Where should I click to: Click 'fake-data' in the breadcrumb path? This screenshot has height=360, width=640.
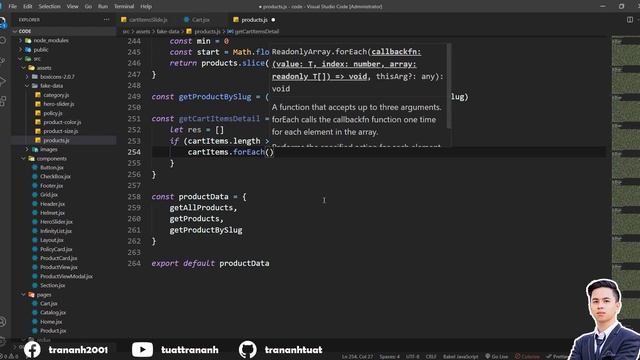coord(168,31)
